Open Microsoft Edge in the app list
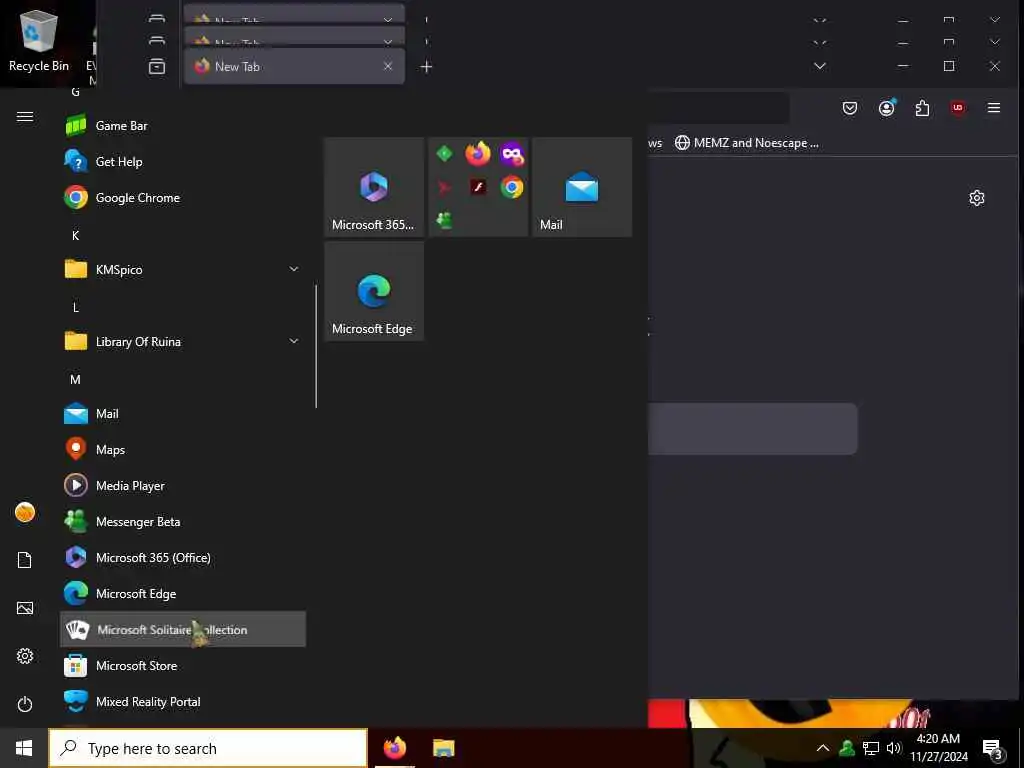Image resolution: width=1024 pixels, height=768 pixels. click(x=182, y=593)
